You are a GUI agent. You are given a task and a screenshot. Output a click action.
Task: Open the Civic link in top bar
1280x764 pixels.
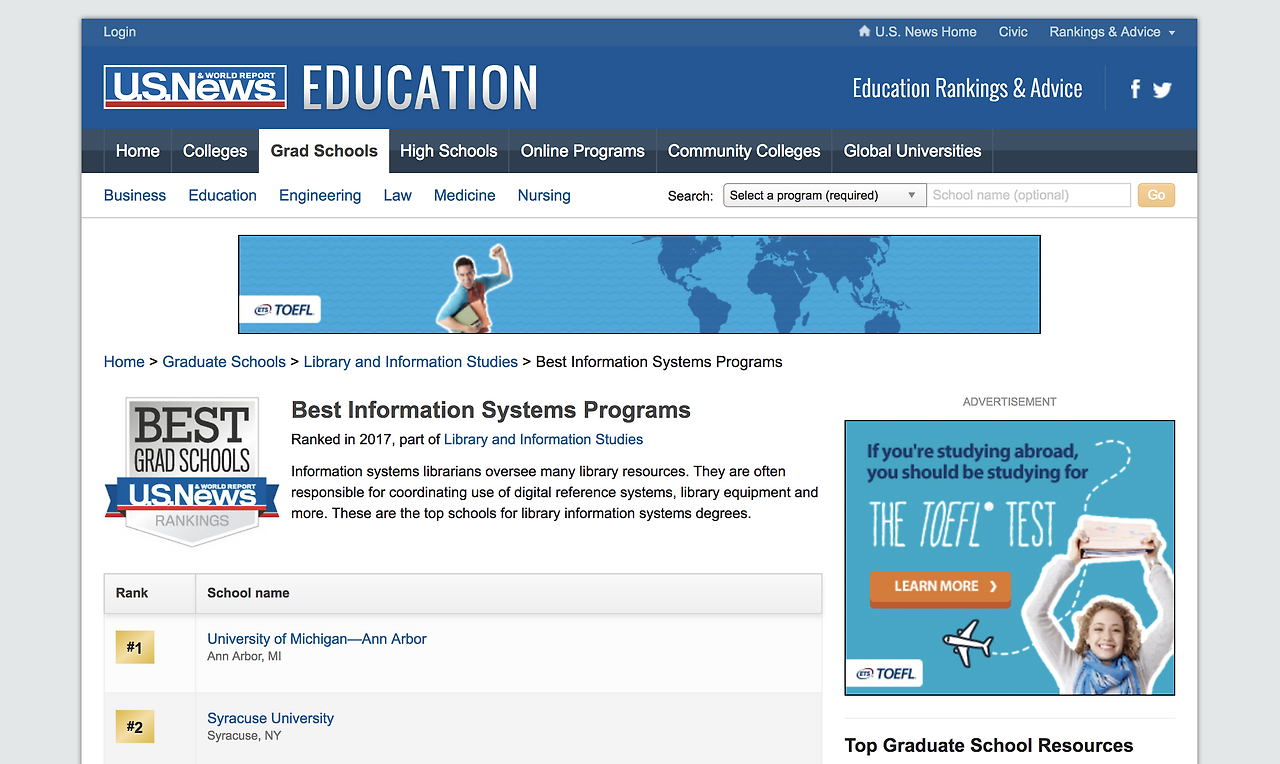(1013, 32)
